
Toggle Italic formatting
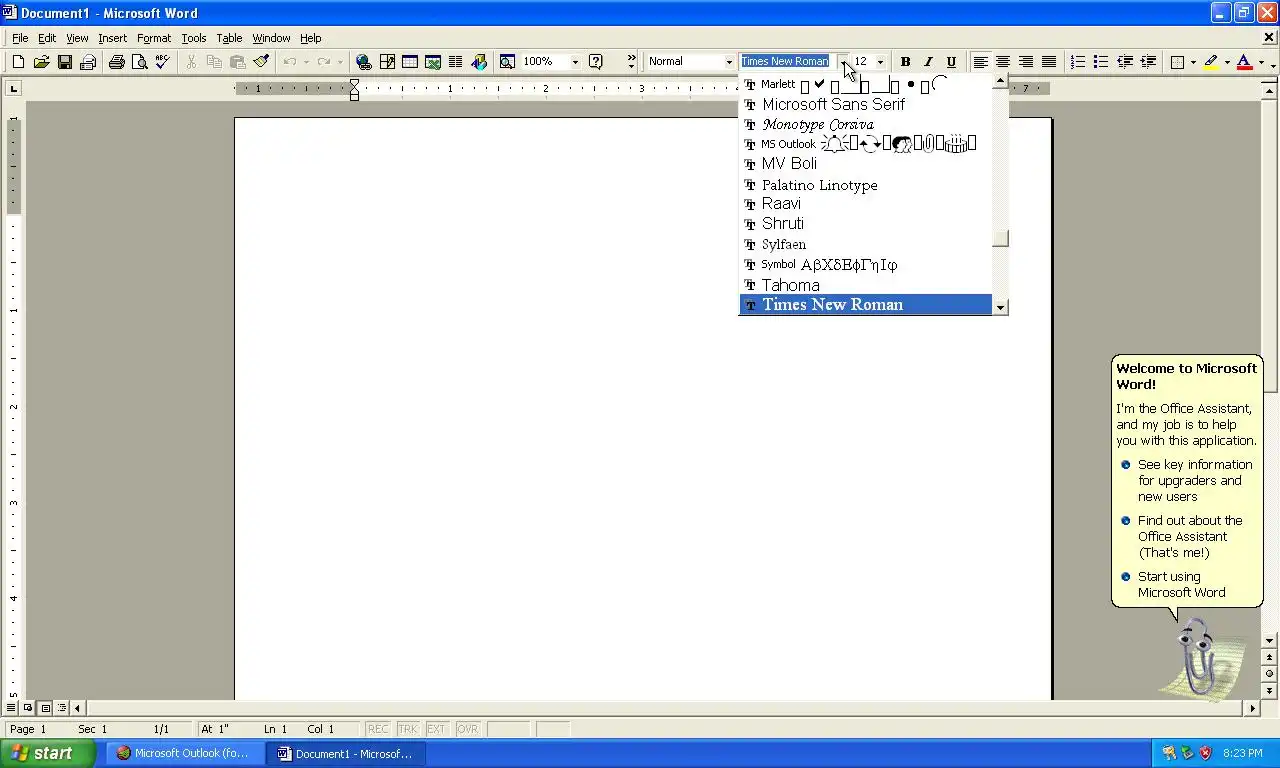pos(928,62)
